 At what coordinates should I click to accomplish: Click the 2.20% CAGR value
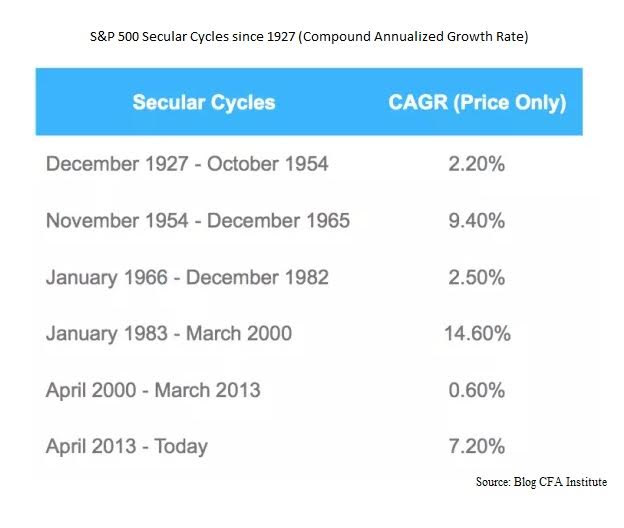pyautogui.click(x=477, y=163)
